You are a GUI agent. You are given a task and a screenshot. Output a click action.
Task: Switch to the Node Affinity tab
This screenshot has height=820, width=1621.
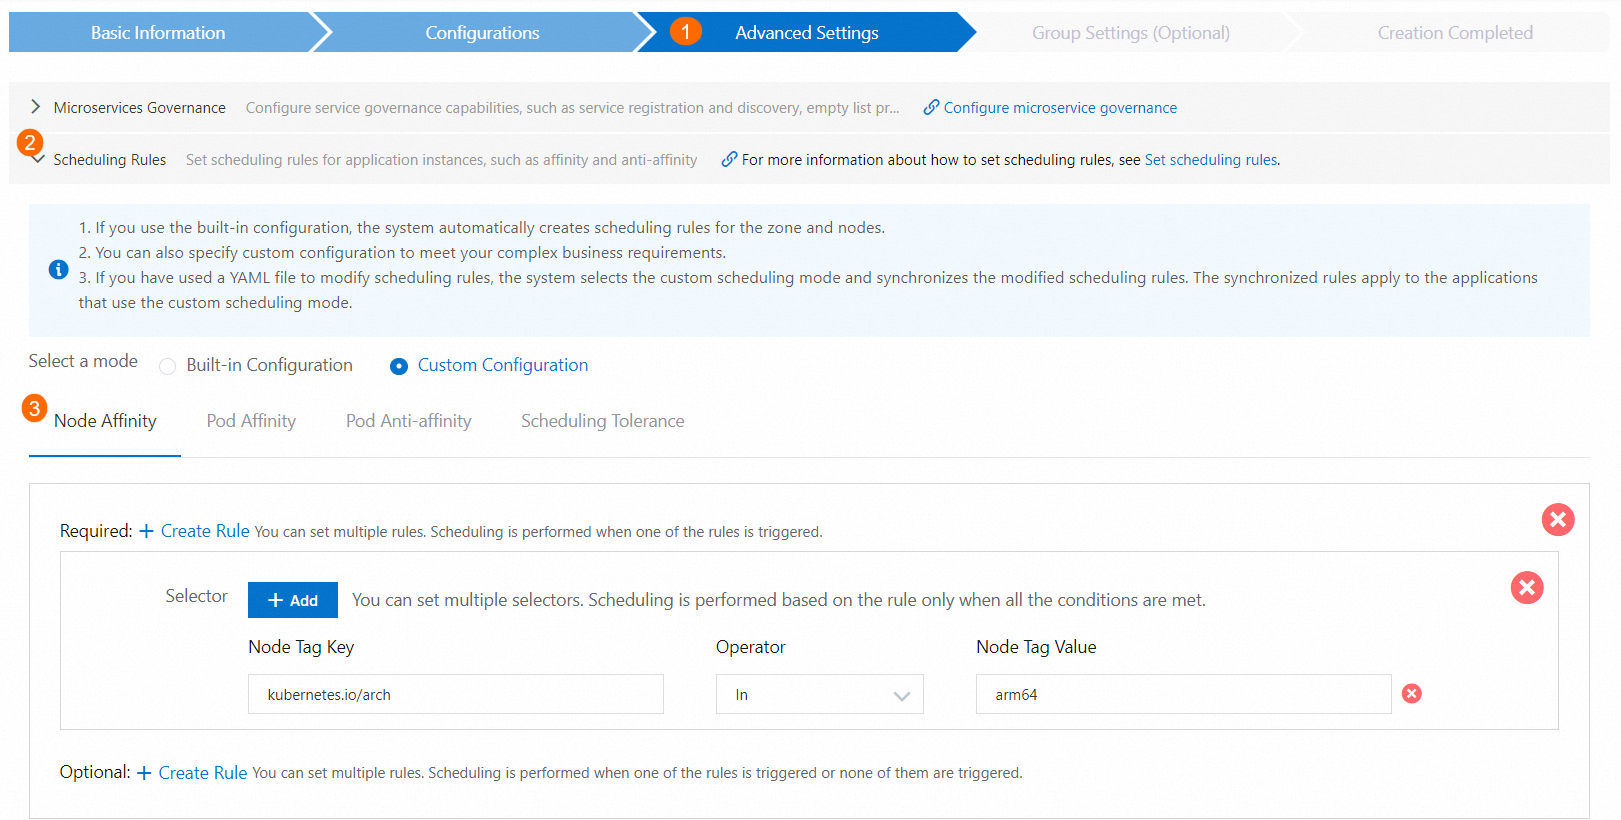tap(105, 421)
